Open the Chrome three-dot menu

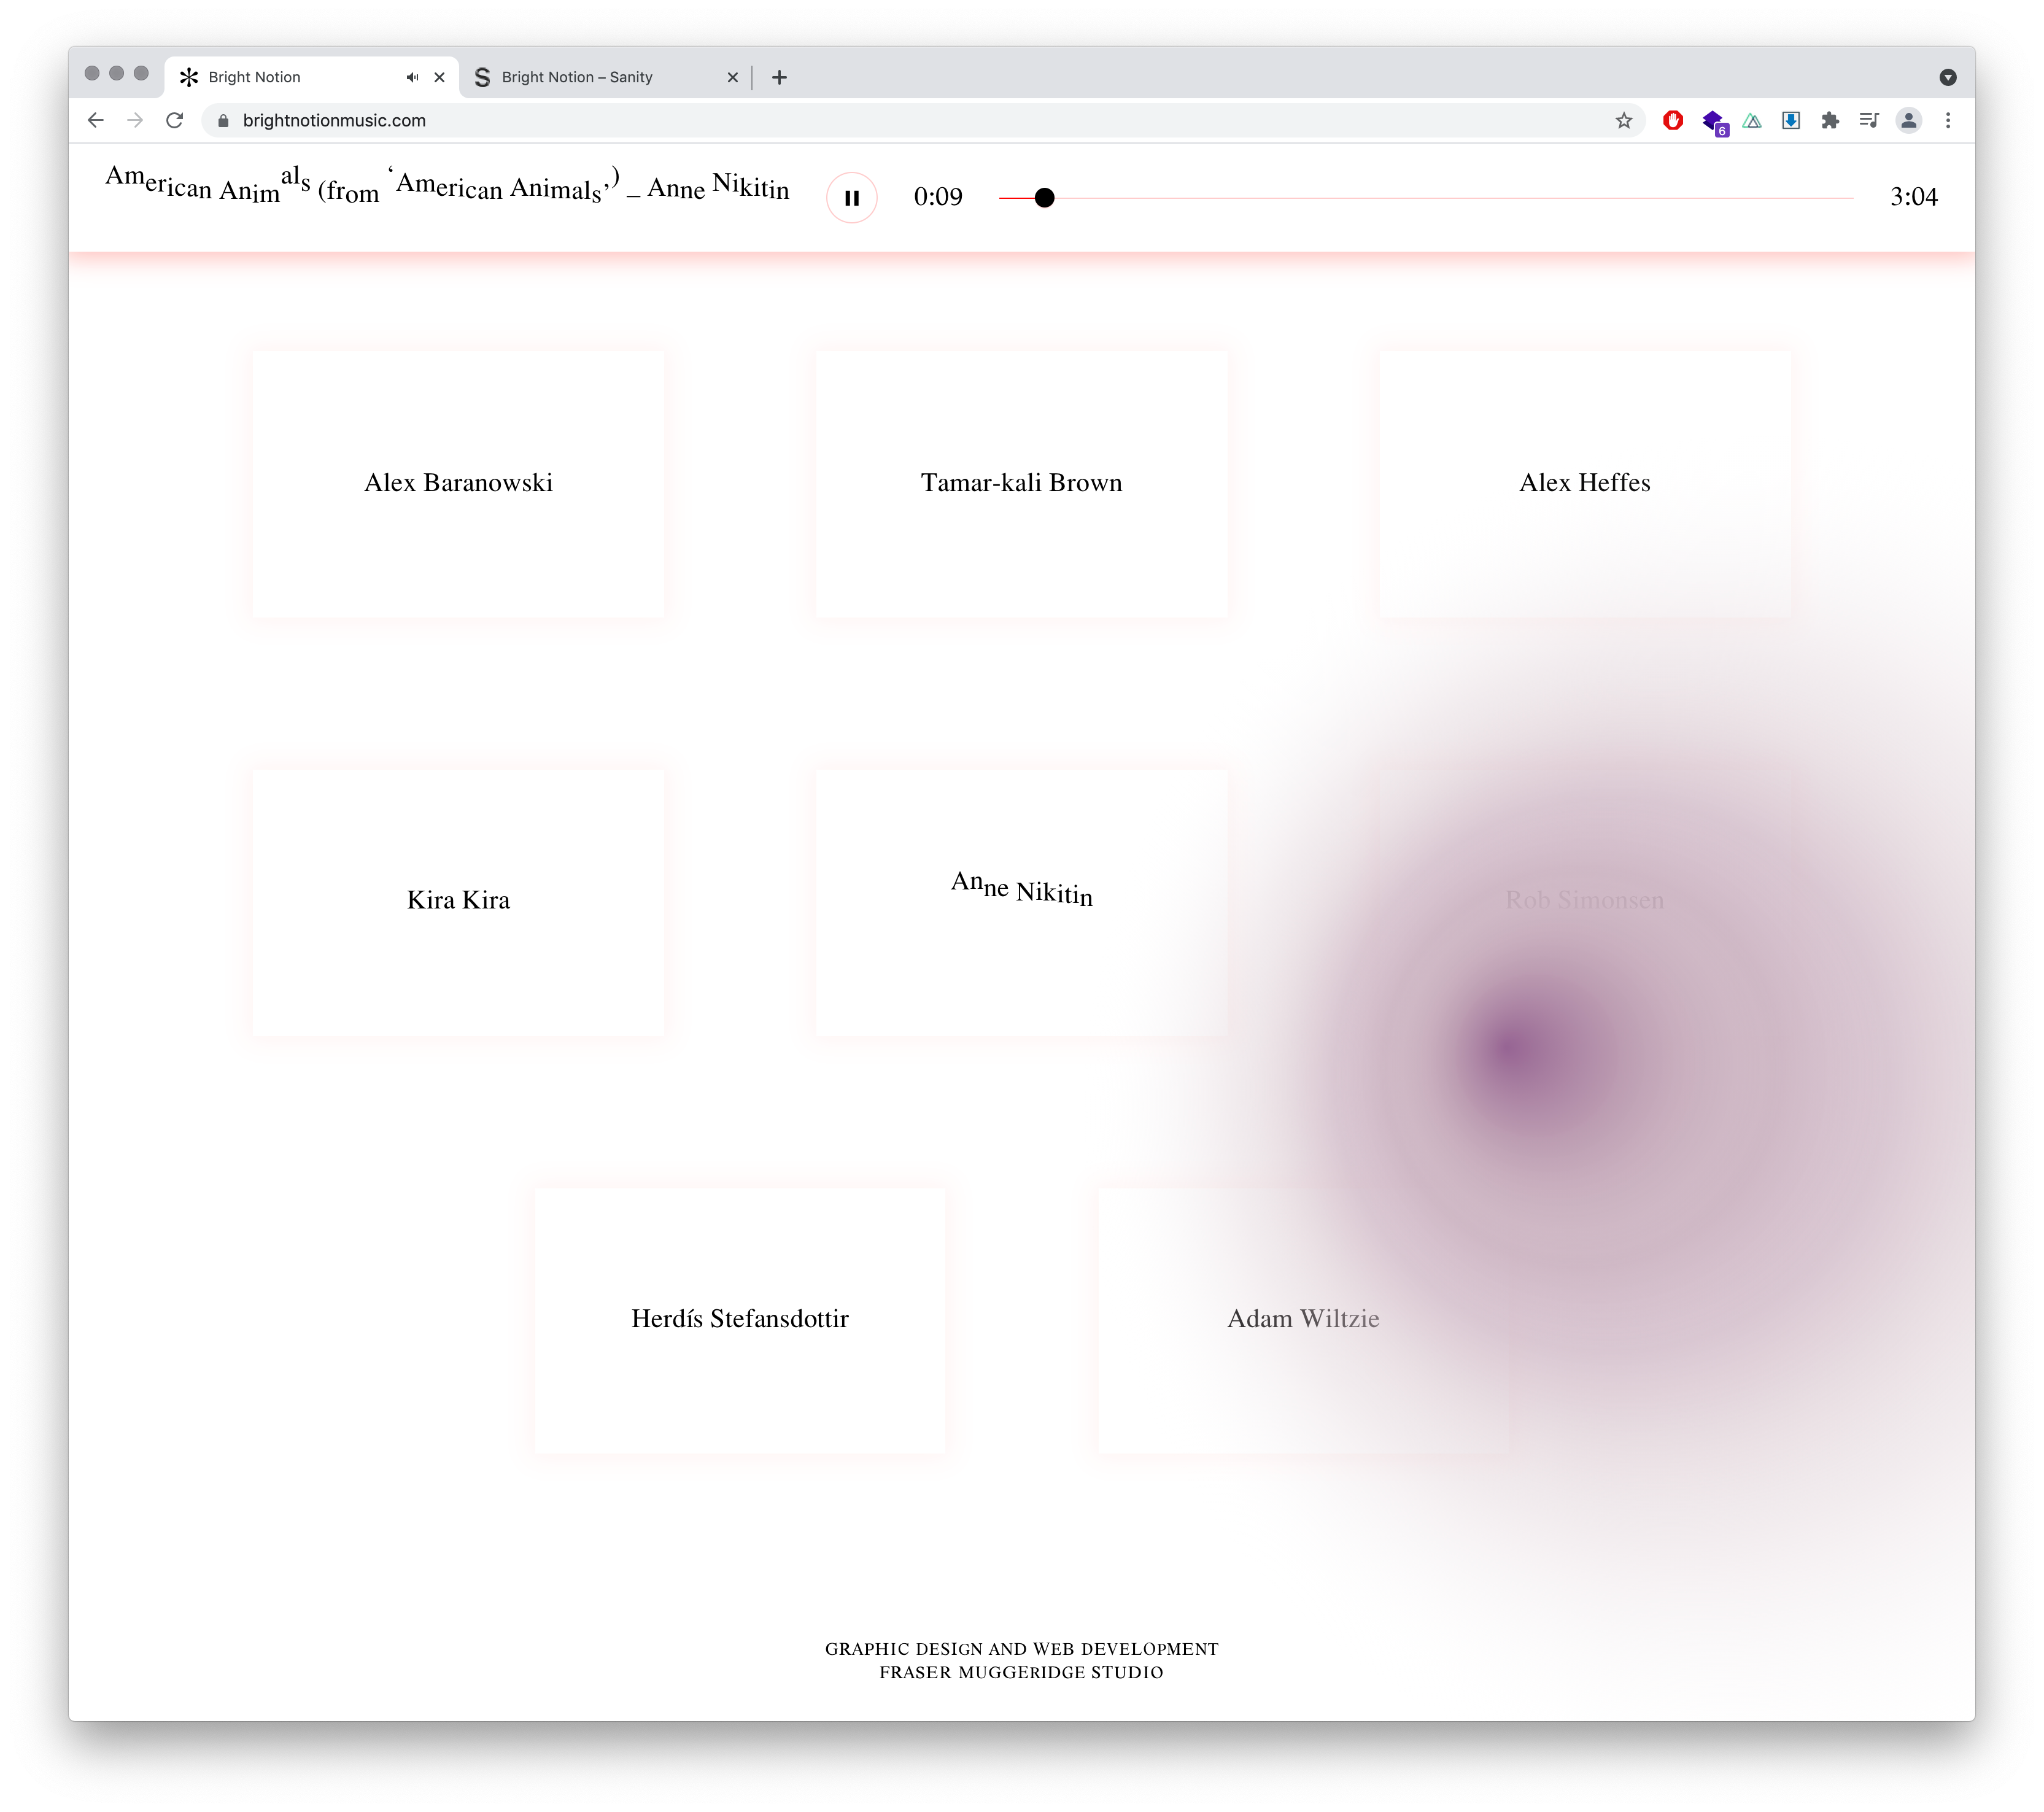(x=1947, y=121)
